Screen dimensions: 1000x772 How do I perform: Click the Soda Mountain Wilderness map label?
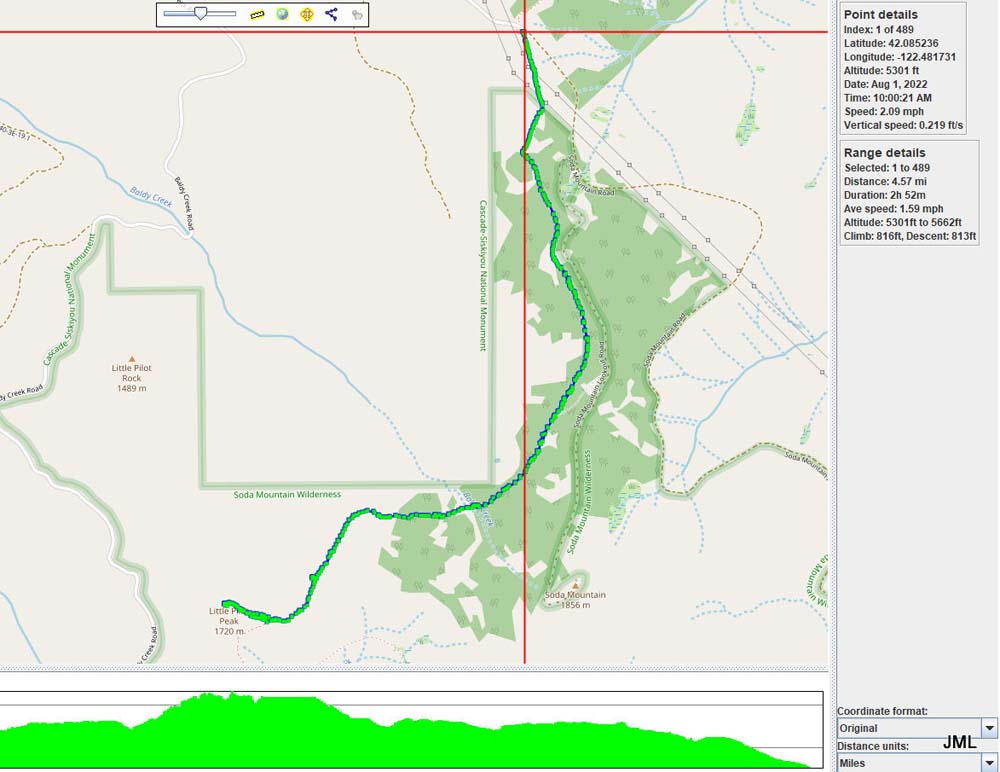[287, 494]
